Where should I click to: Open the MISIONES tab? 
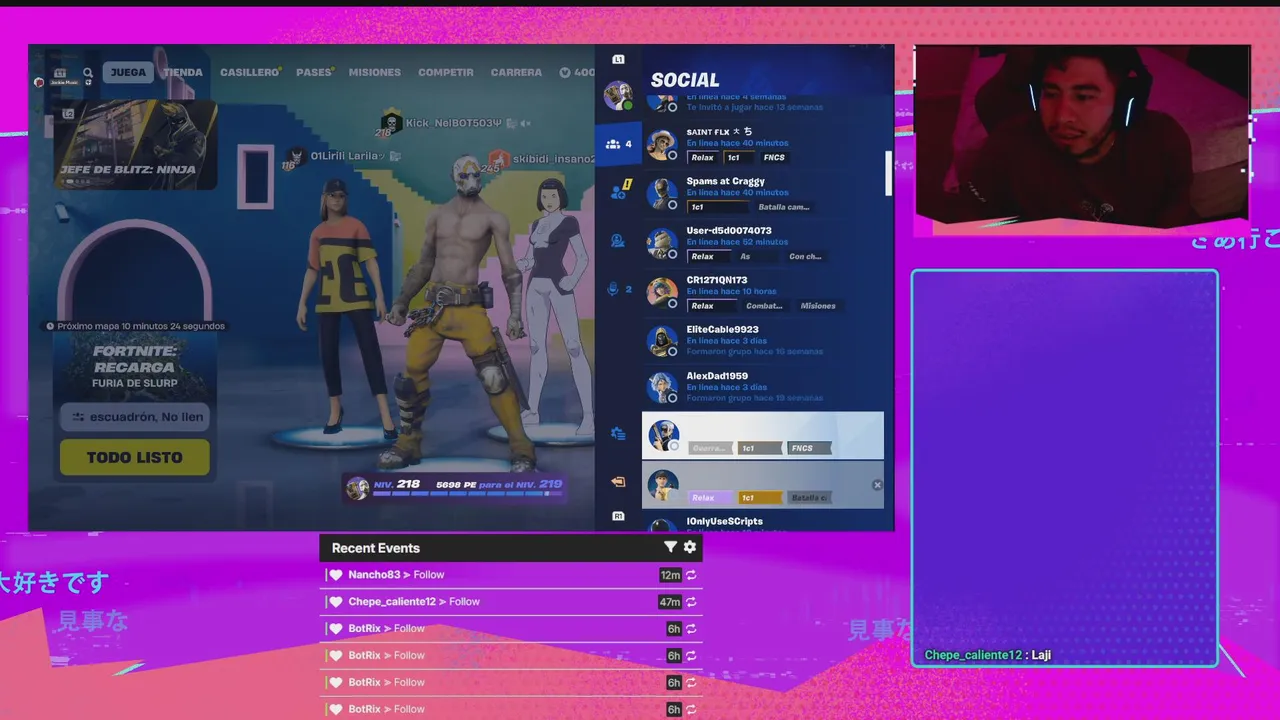(374, 72)
